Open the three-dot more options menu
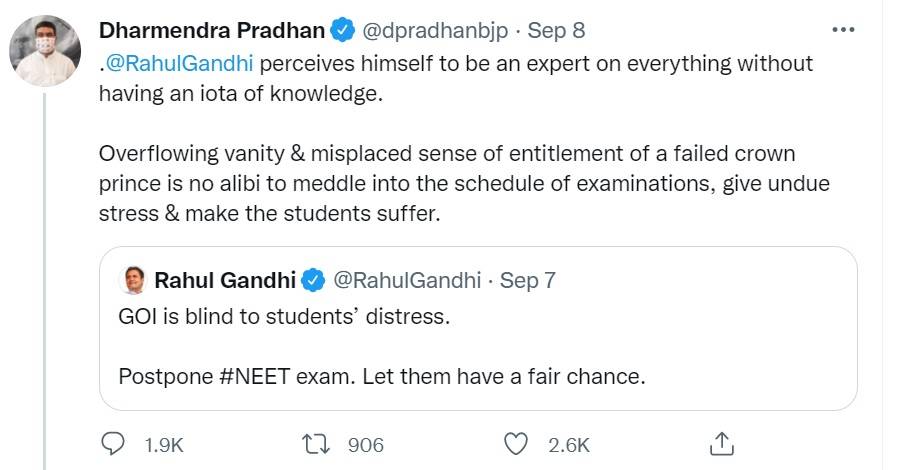 point(843,29)
